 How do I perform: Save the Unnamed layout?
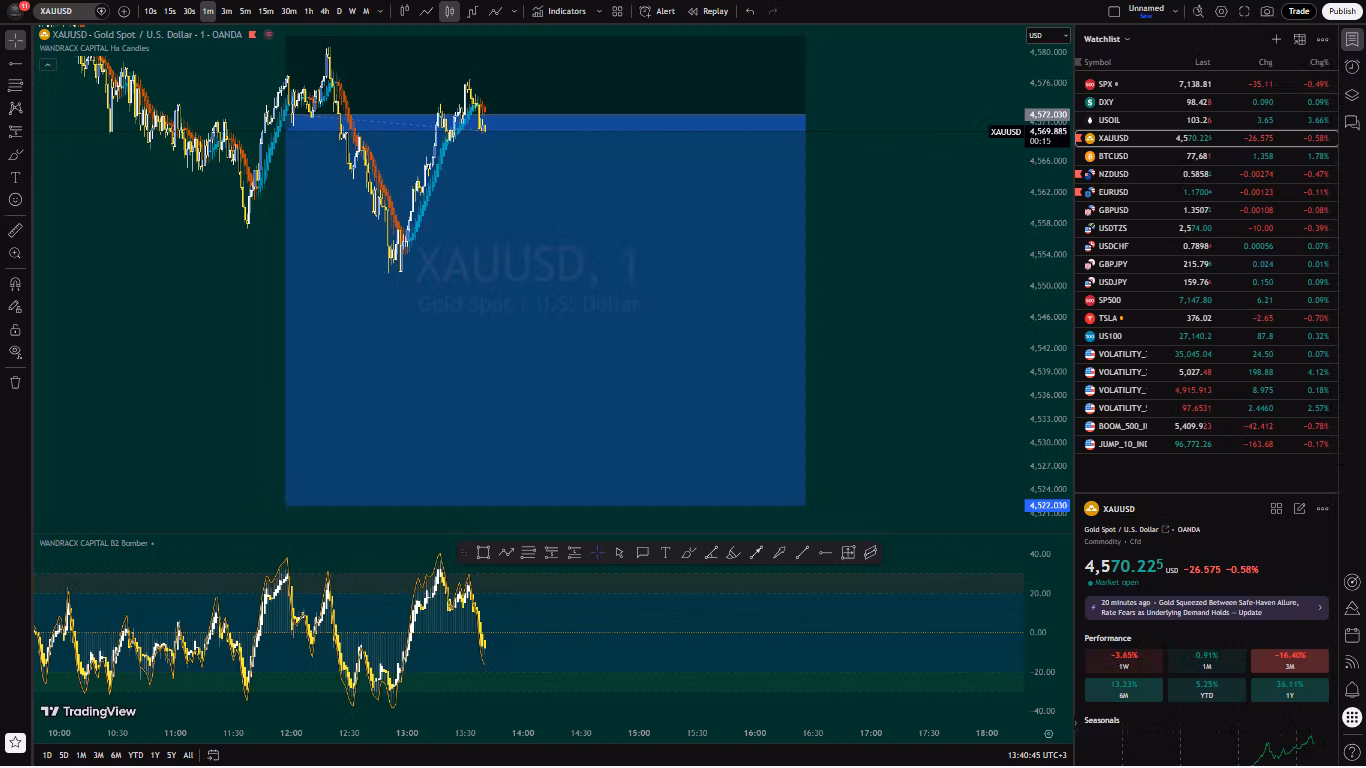[1146, 16]
